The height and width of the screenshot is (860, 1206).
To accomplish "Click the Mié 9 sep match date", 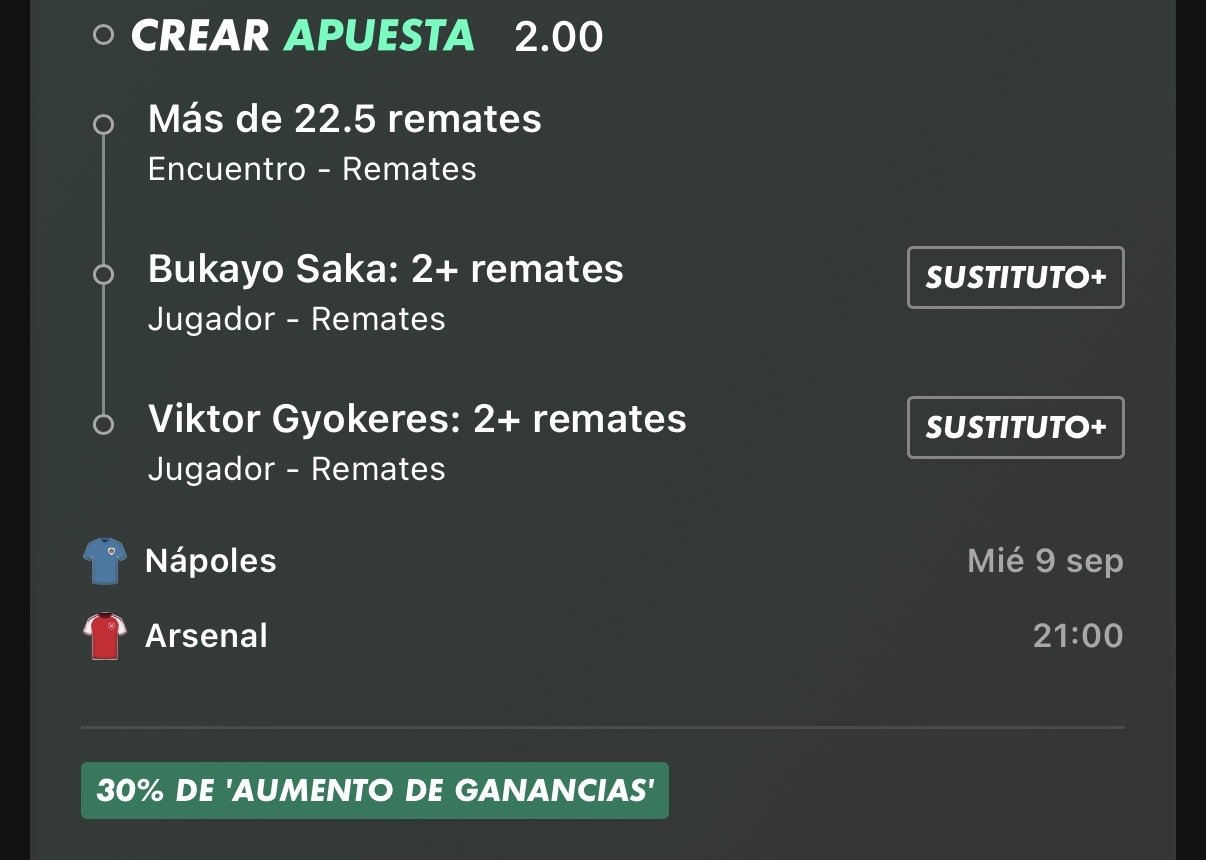I will [1046, 561].
